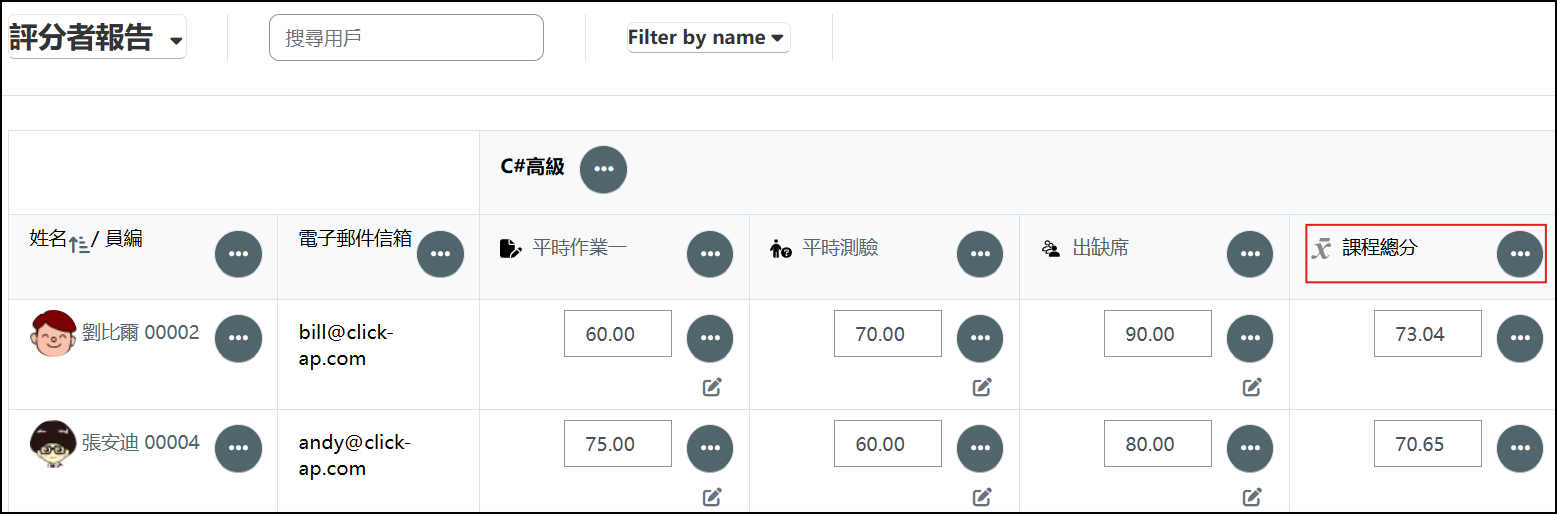
Task: Click the email andy@click-ap.com
Action: [x=354, y=455]
